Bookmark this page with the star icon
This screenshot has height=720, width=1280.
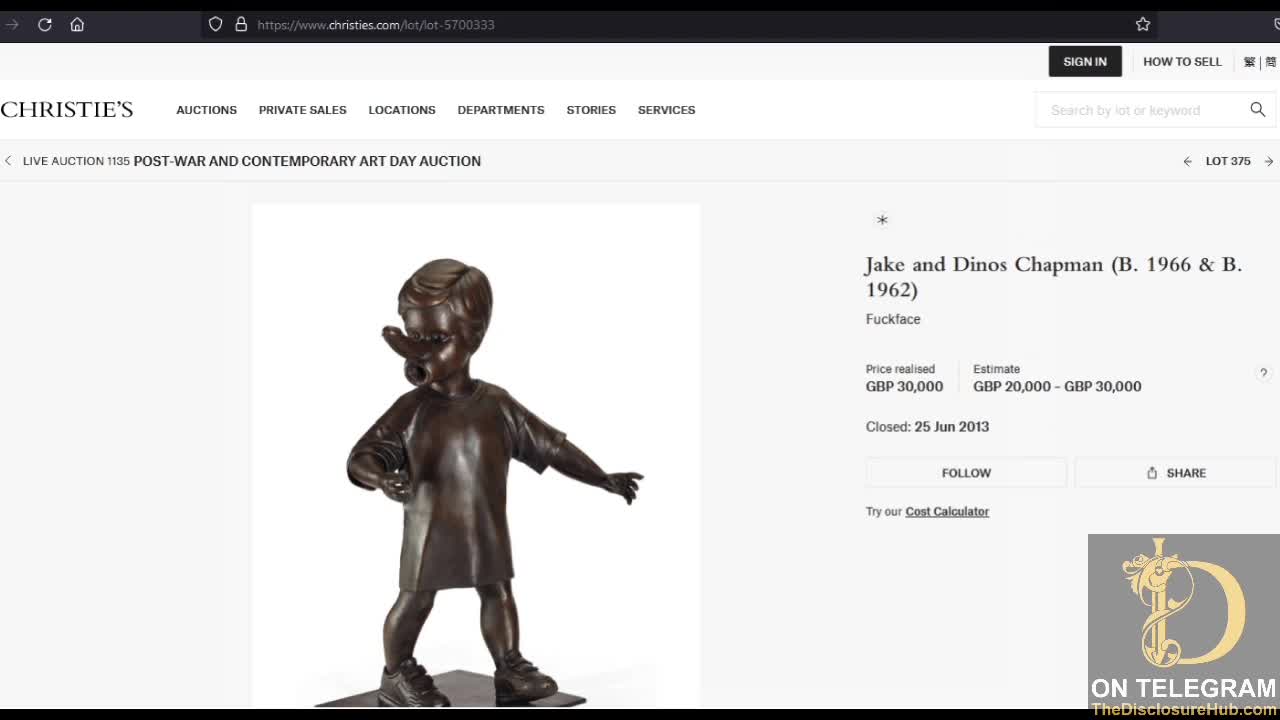pyautogui.click(x=1143, y=24)
